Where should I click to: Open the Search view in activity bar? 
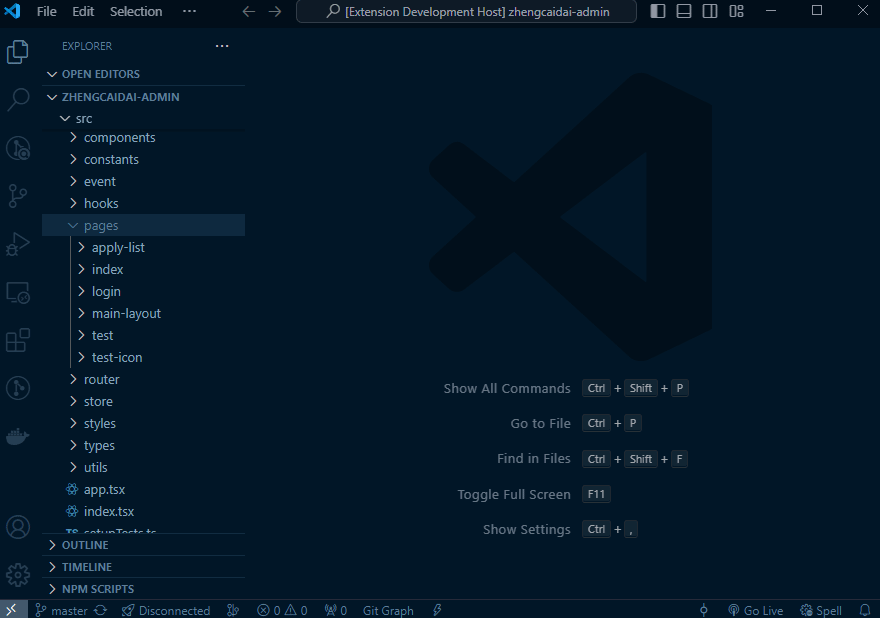17,99
